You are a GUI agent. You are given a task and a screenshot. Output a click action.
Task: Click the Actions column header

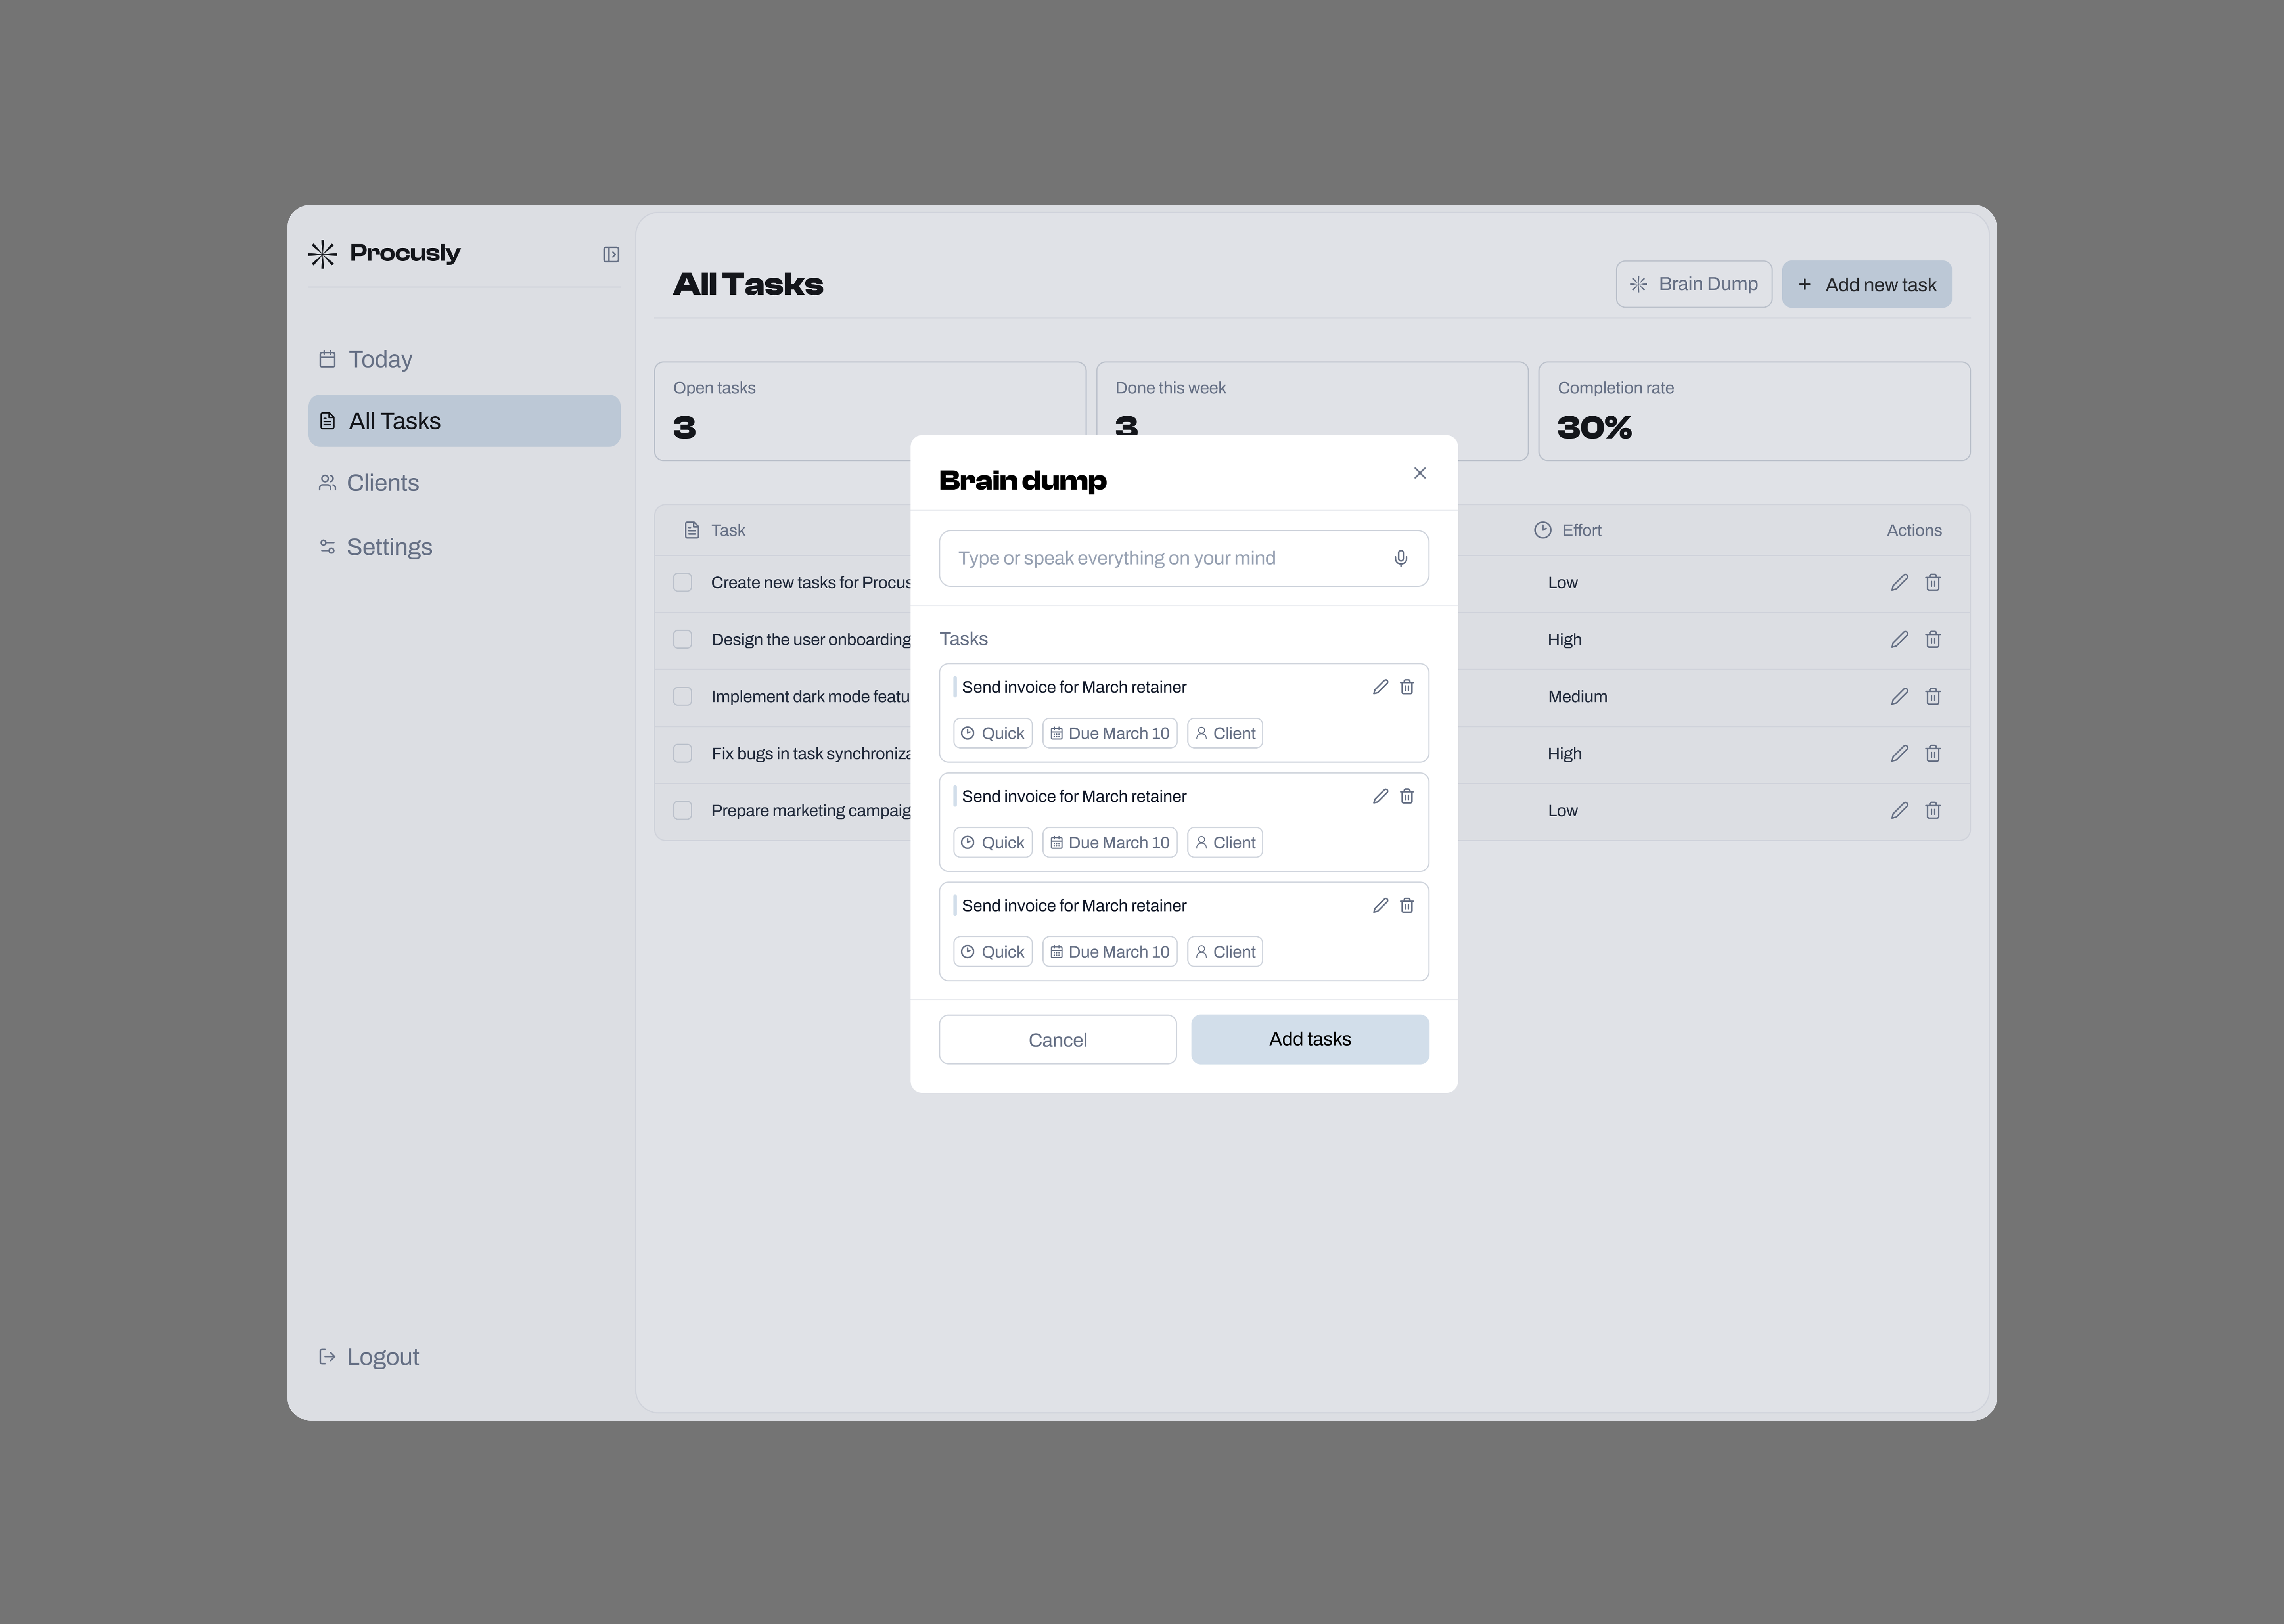tap(1914, 531)
